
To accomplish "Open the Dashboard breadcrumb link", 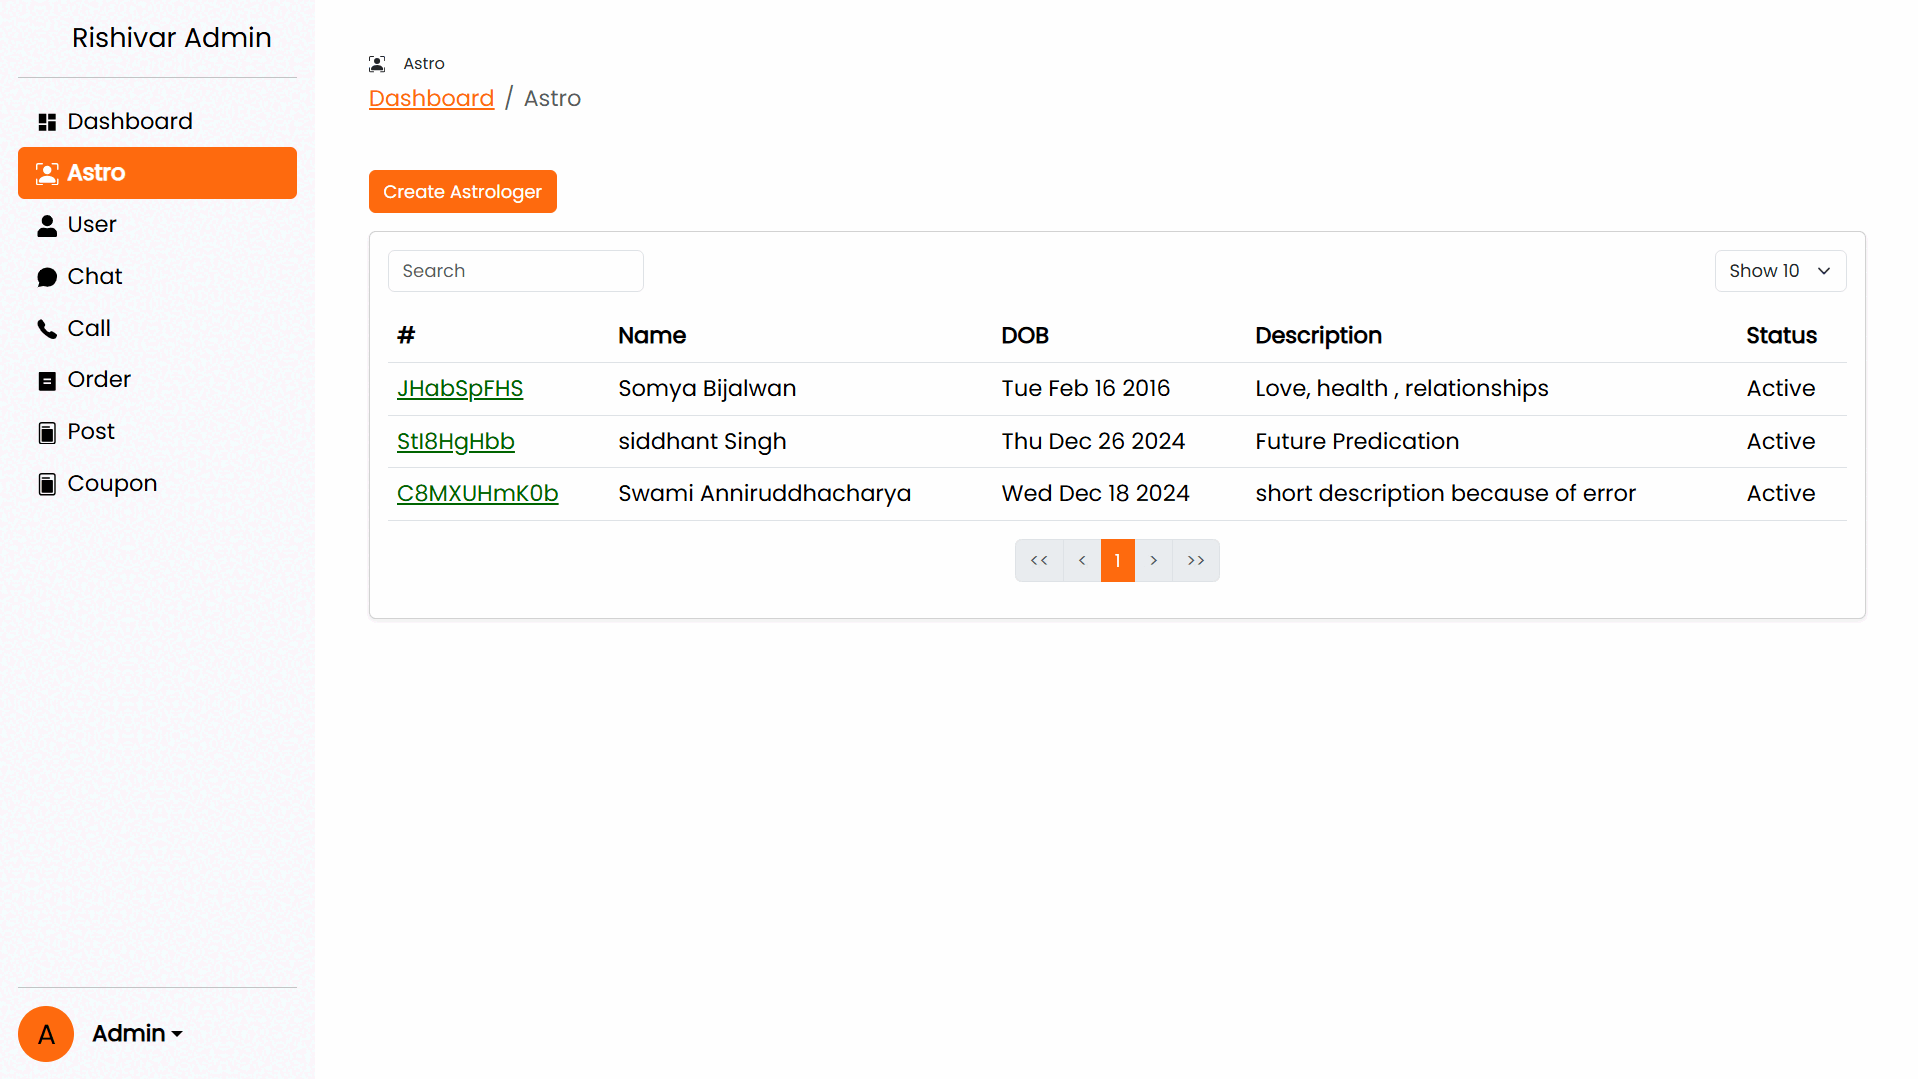I will (431, 98).
